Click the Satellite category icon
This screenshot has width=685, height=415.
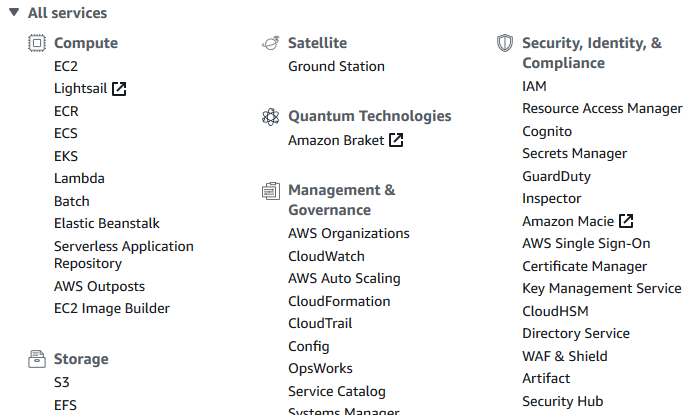tap(271, 43)
